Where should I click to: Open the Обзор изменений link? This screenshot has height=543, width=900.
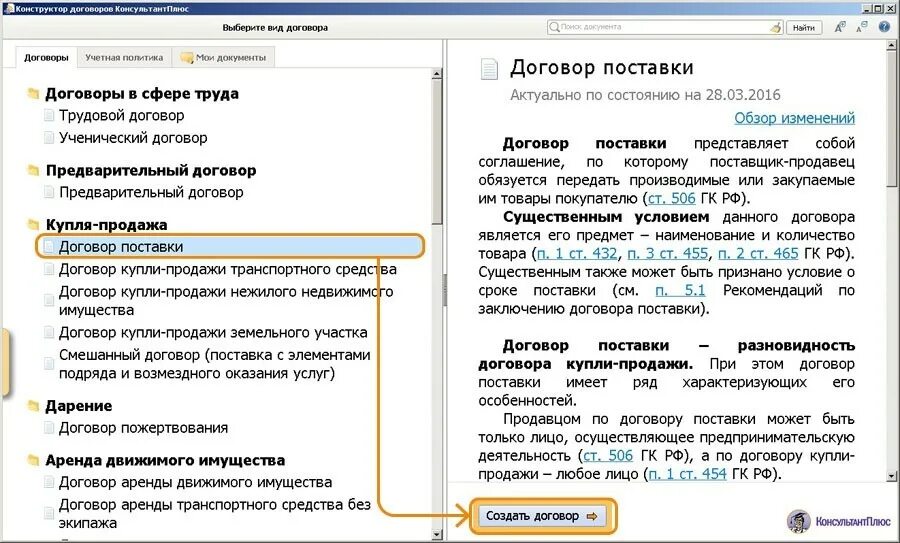click(794, 118)
